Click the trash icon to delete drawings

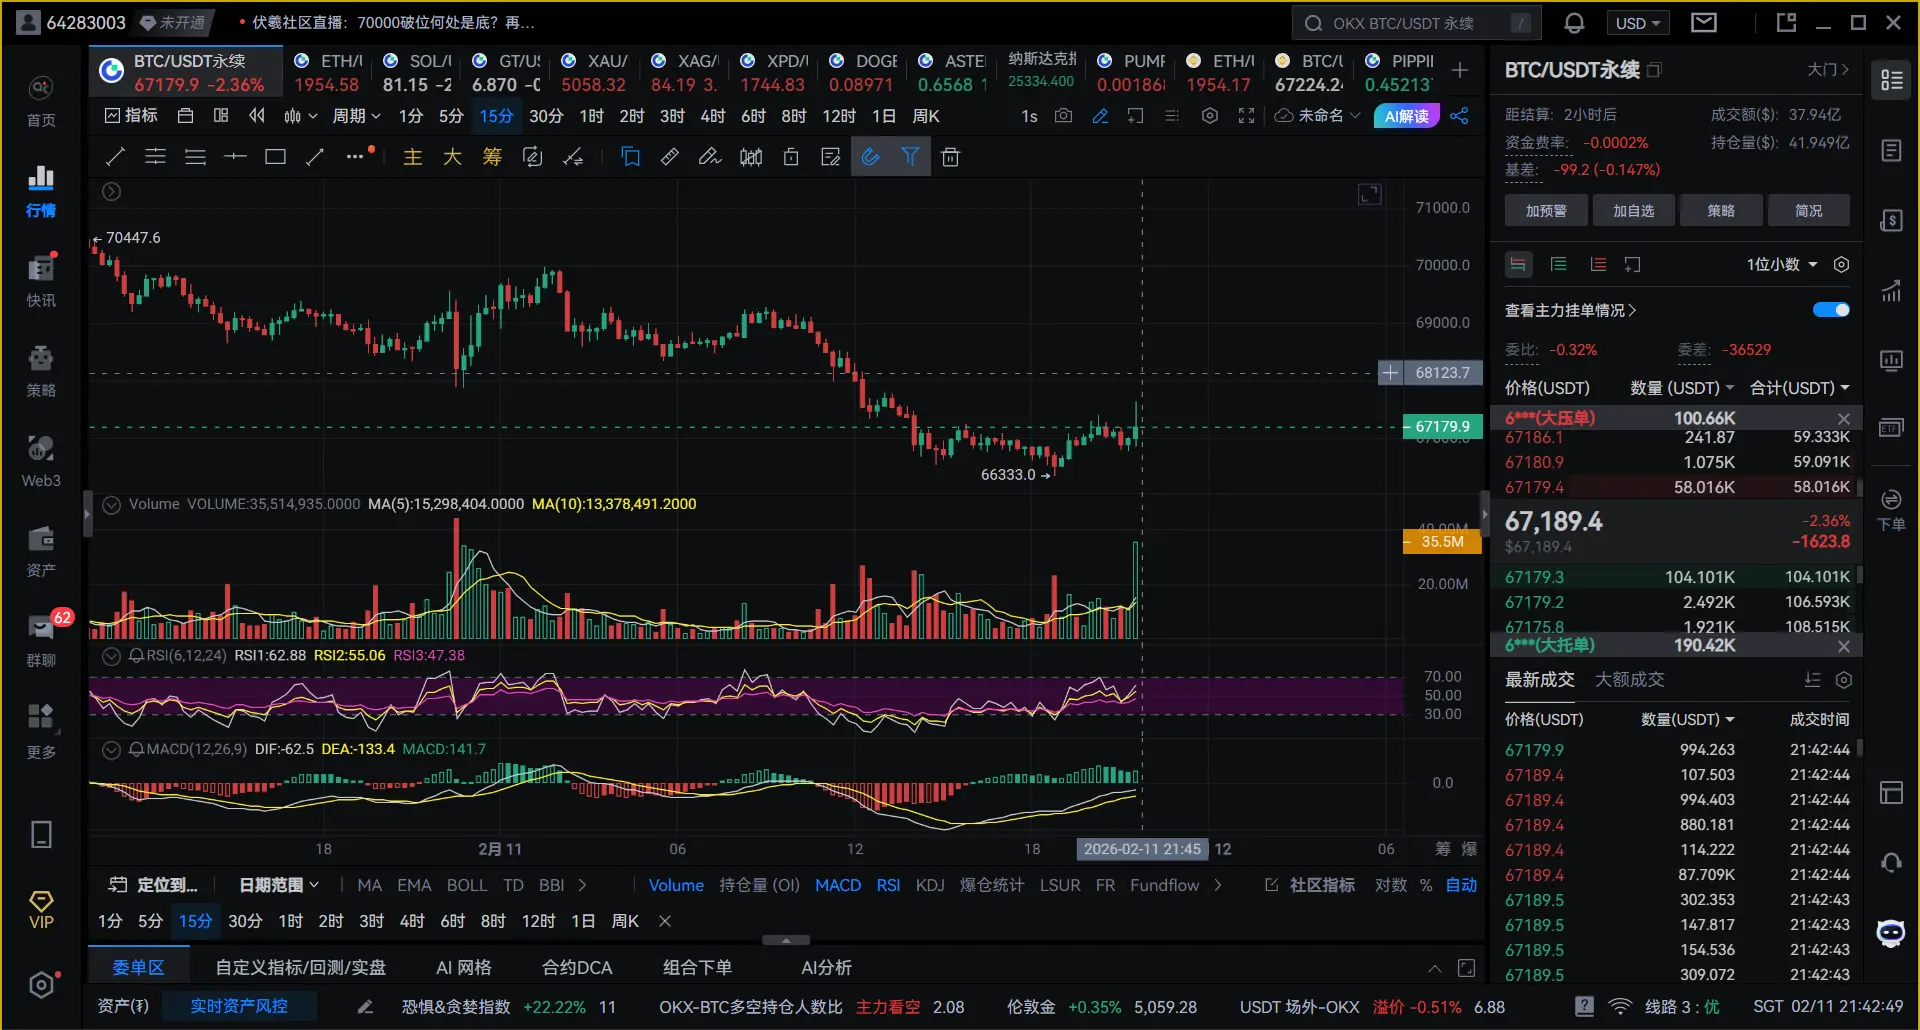point(950,157)
